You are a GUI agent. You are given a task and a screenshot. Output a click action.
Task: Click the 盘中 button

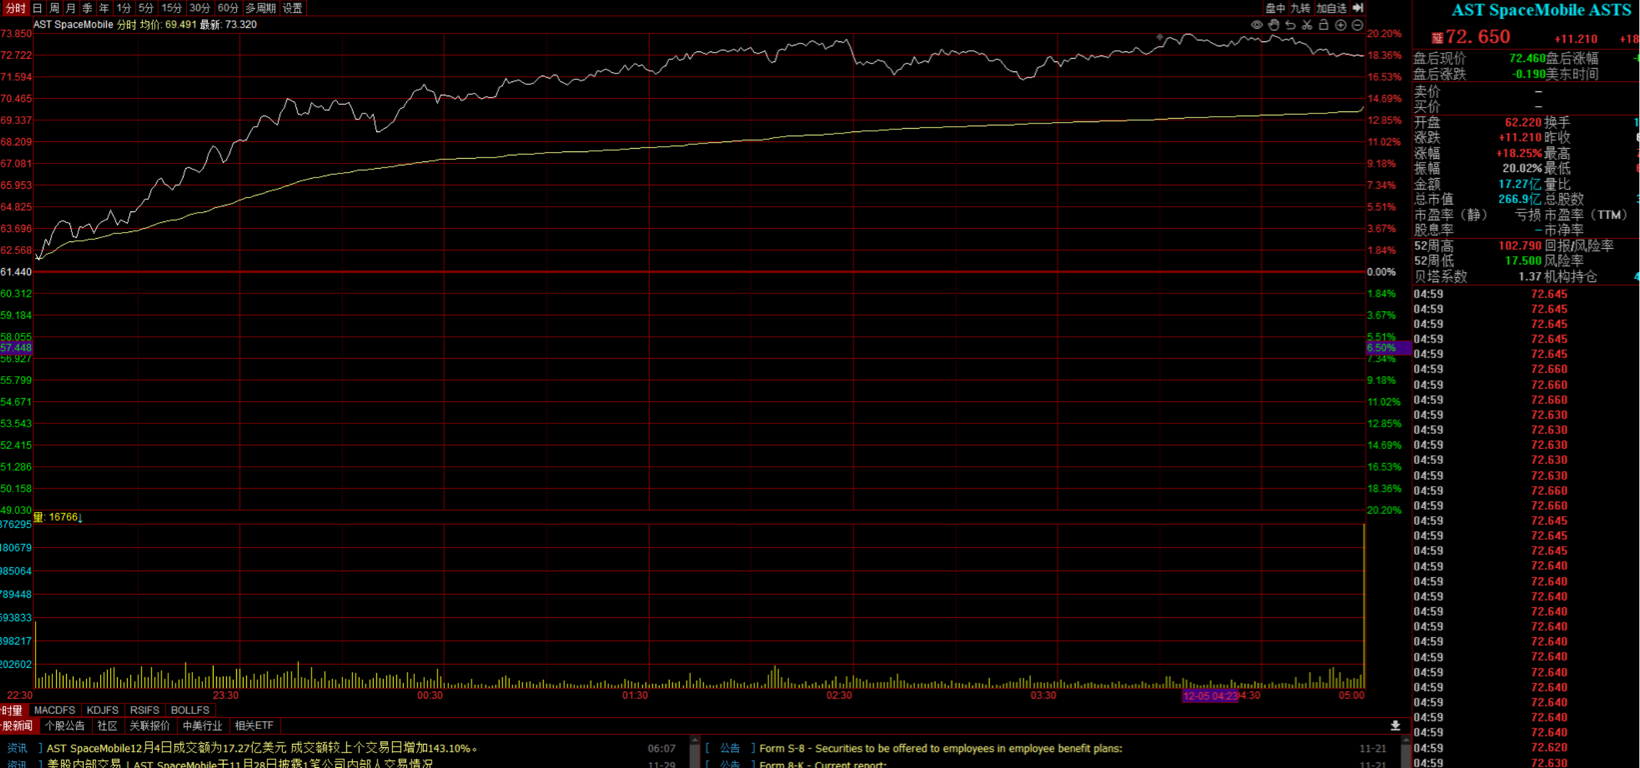coord(1275,8)
